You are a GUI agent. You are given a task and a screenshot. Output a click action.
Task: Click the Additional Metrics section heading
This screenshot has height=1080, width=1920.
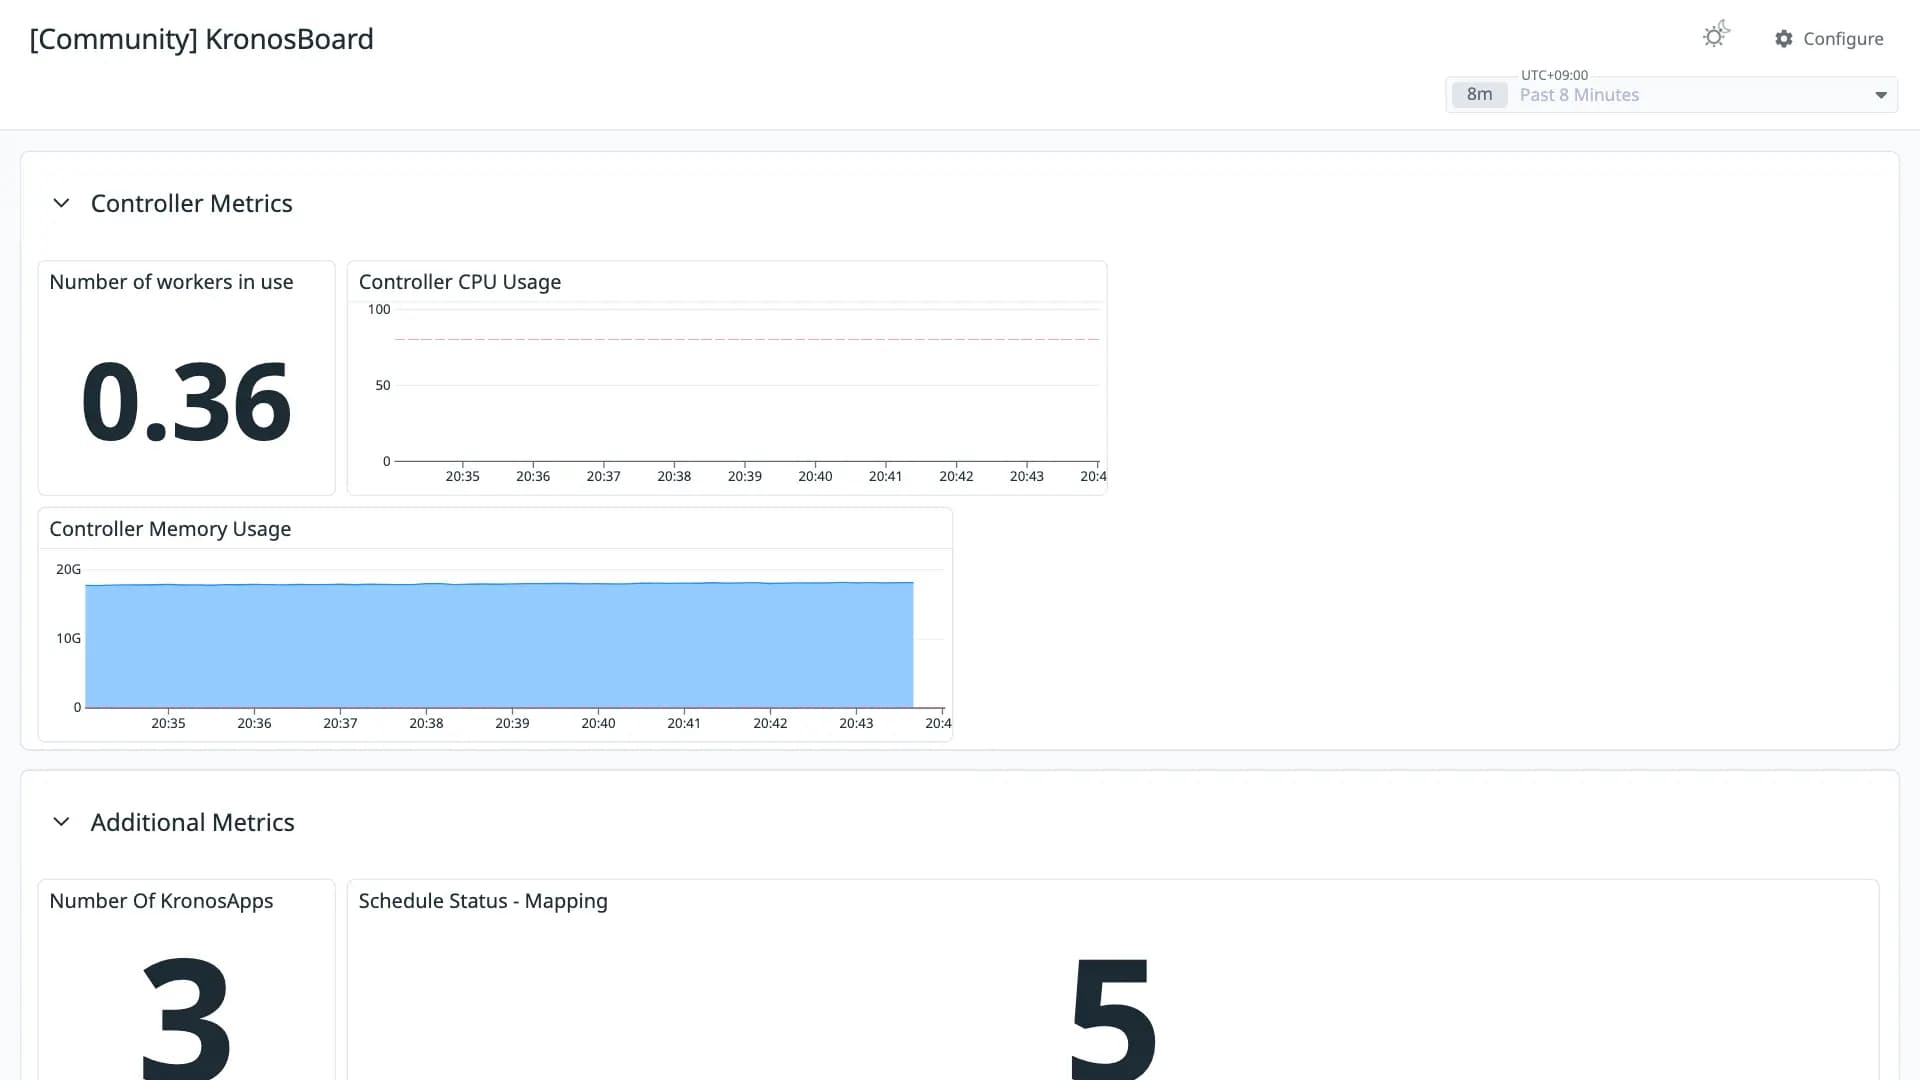point(193,822)
